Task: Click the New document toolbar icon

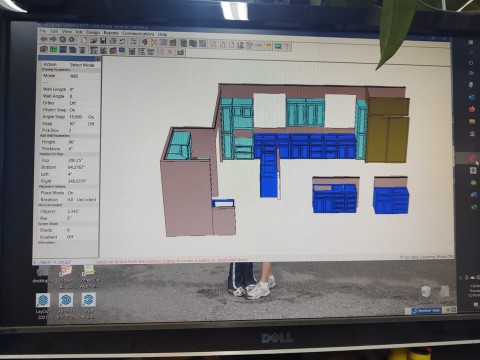Action: [85, 40]
